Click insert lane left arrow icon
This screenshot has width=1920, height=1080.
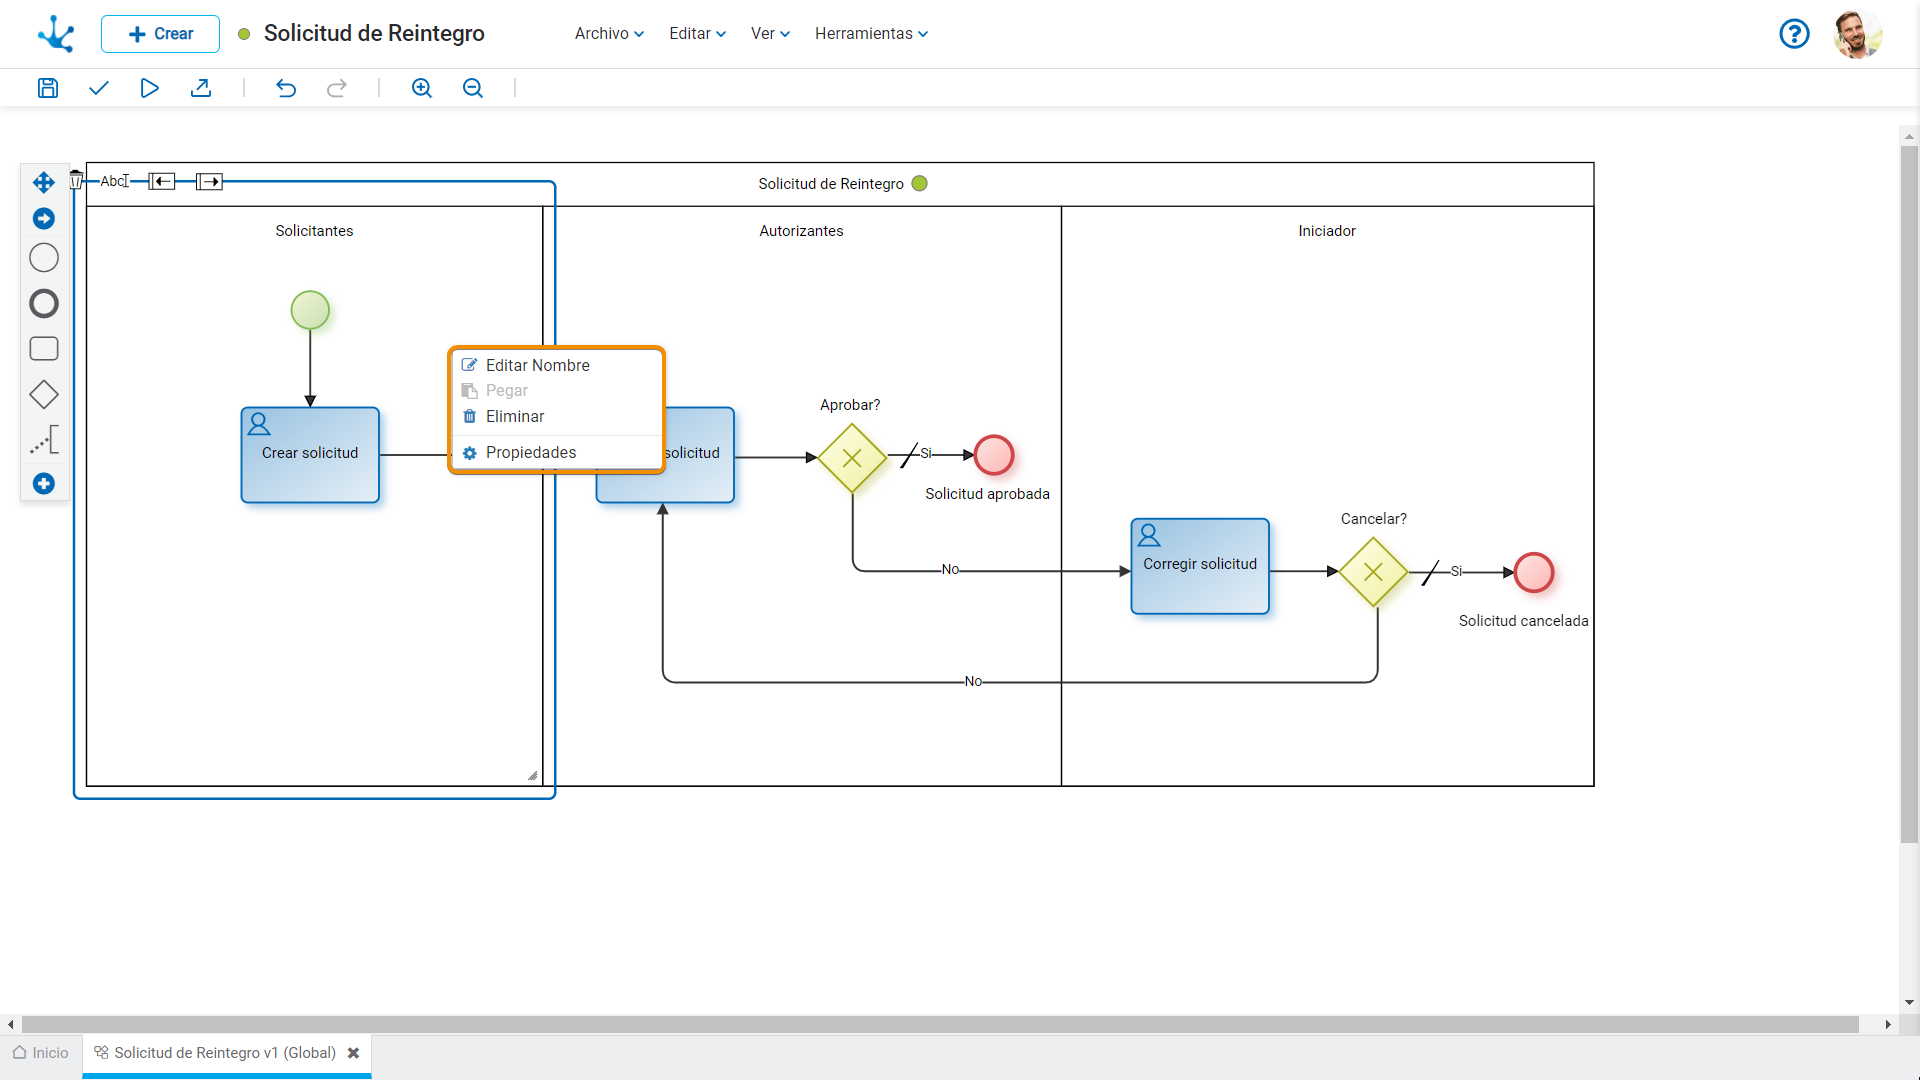pos(162,181)
